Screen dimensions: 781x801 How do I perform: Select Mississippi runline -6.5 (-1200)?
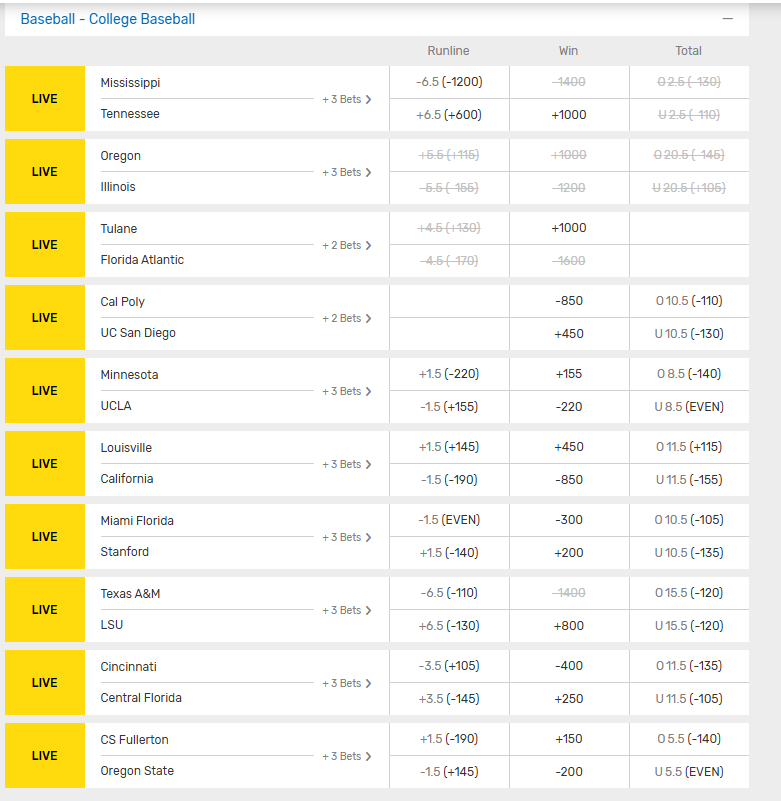tap(449, 82)
